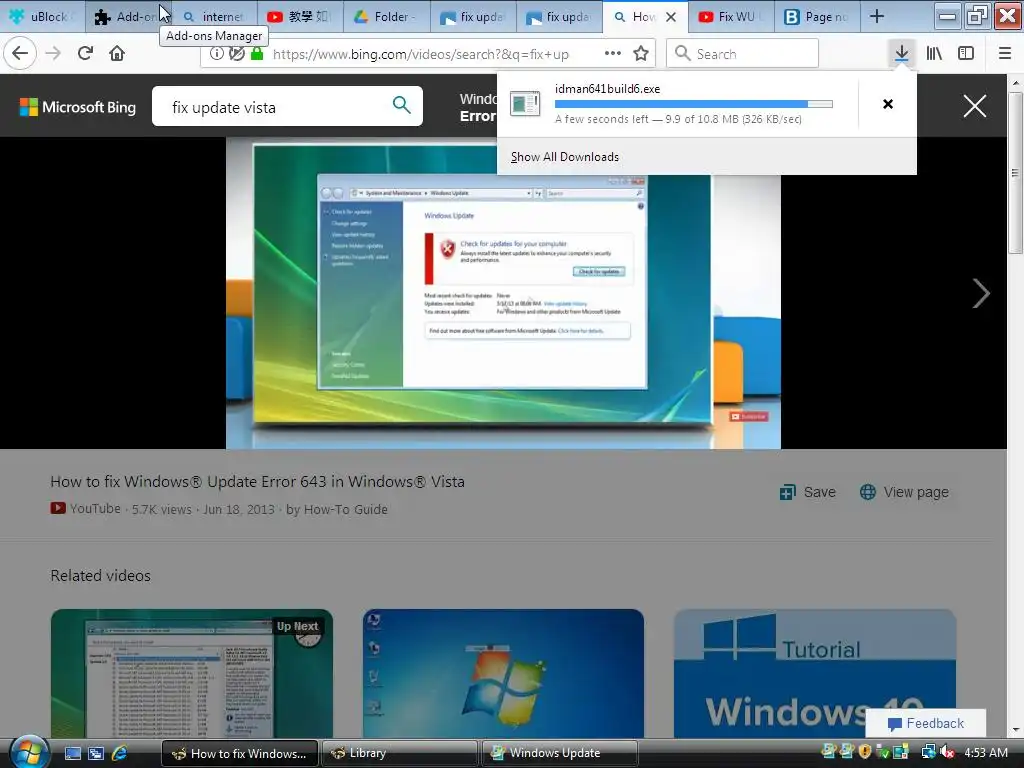Close the active How tab
This screenshot has height=768, width=1024.
pos(671,17)
